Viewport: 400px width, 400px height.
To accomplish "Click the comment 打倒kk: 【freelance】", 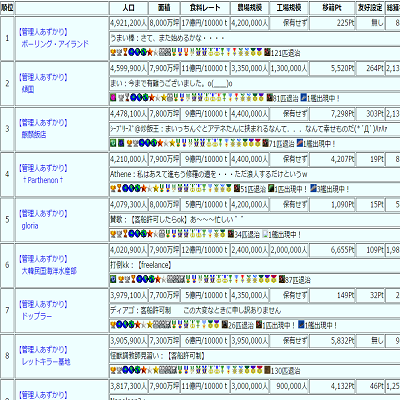I will tap(141, 265).
